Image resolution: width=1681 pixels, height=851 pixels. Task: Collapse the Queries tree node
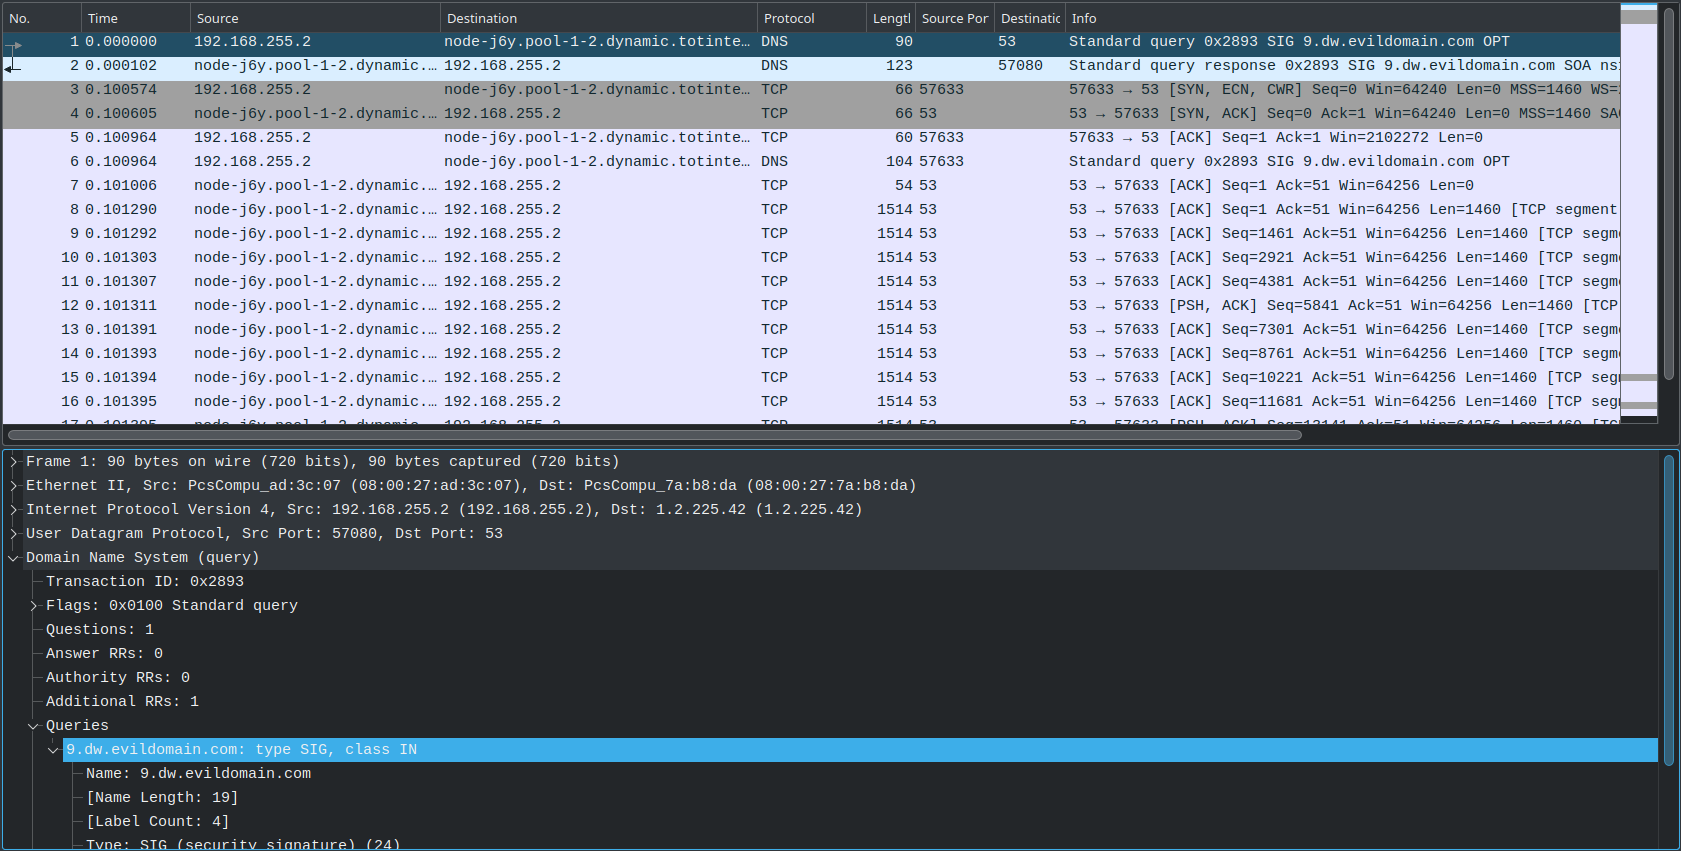(34, 726)
